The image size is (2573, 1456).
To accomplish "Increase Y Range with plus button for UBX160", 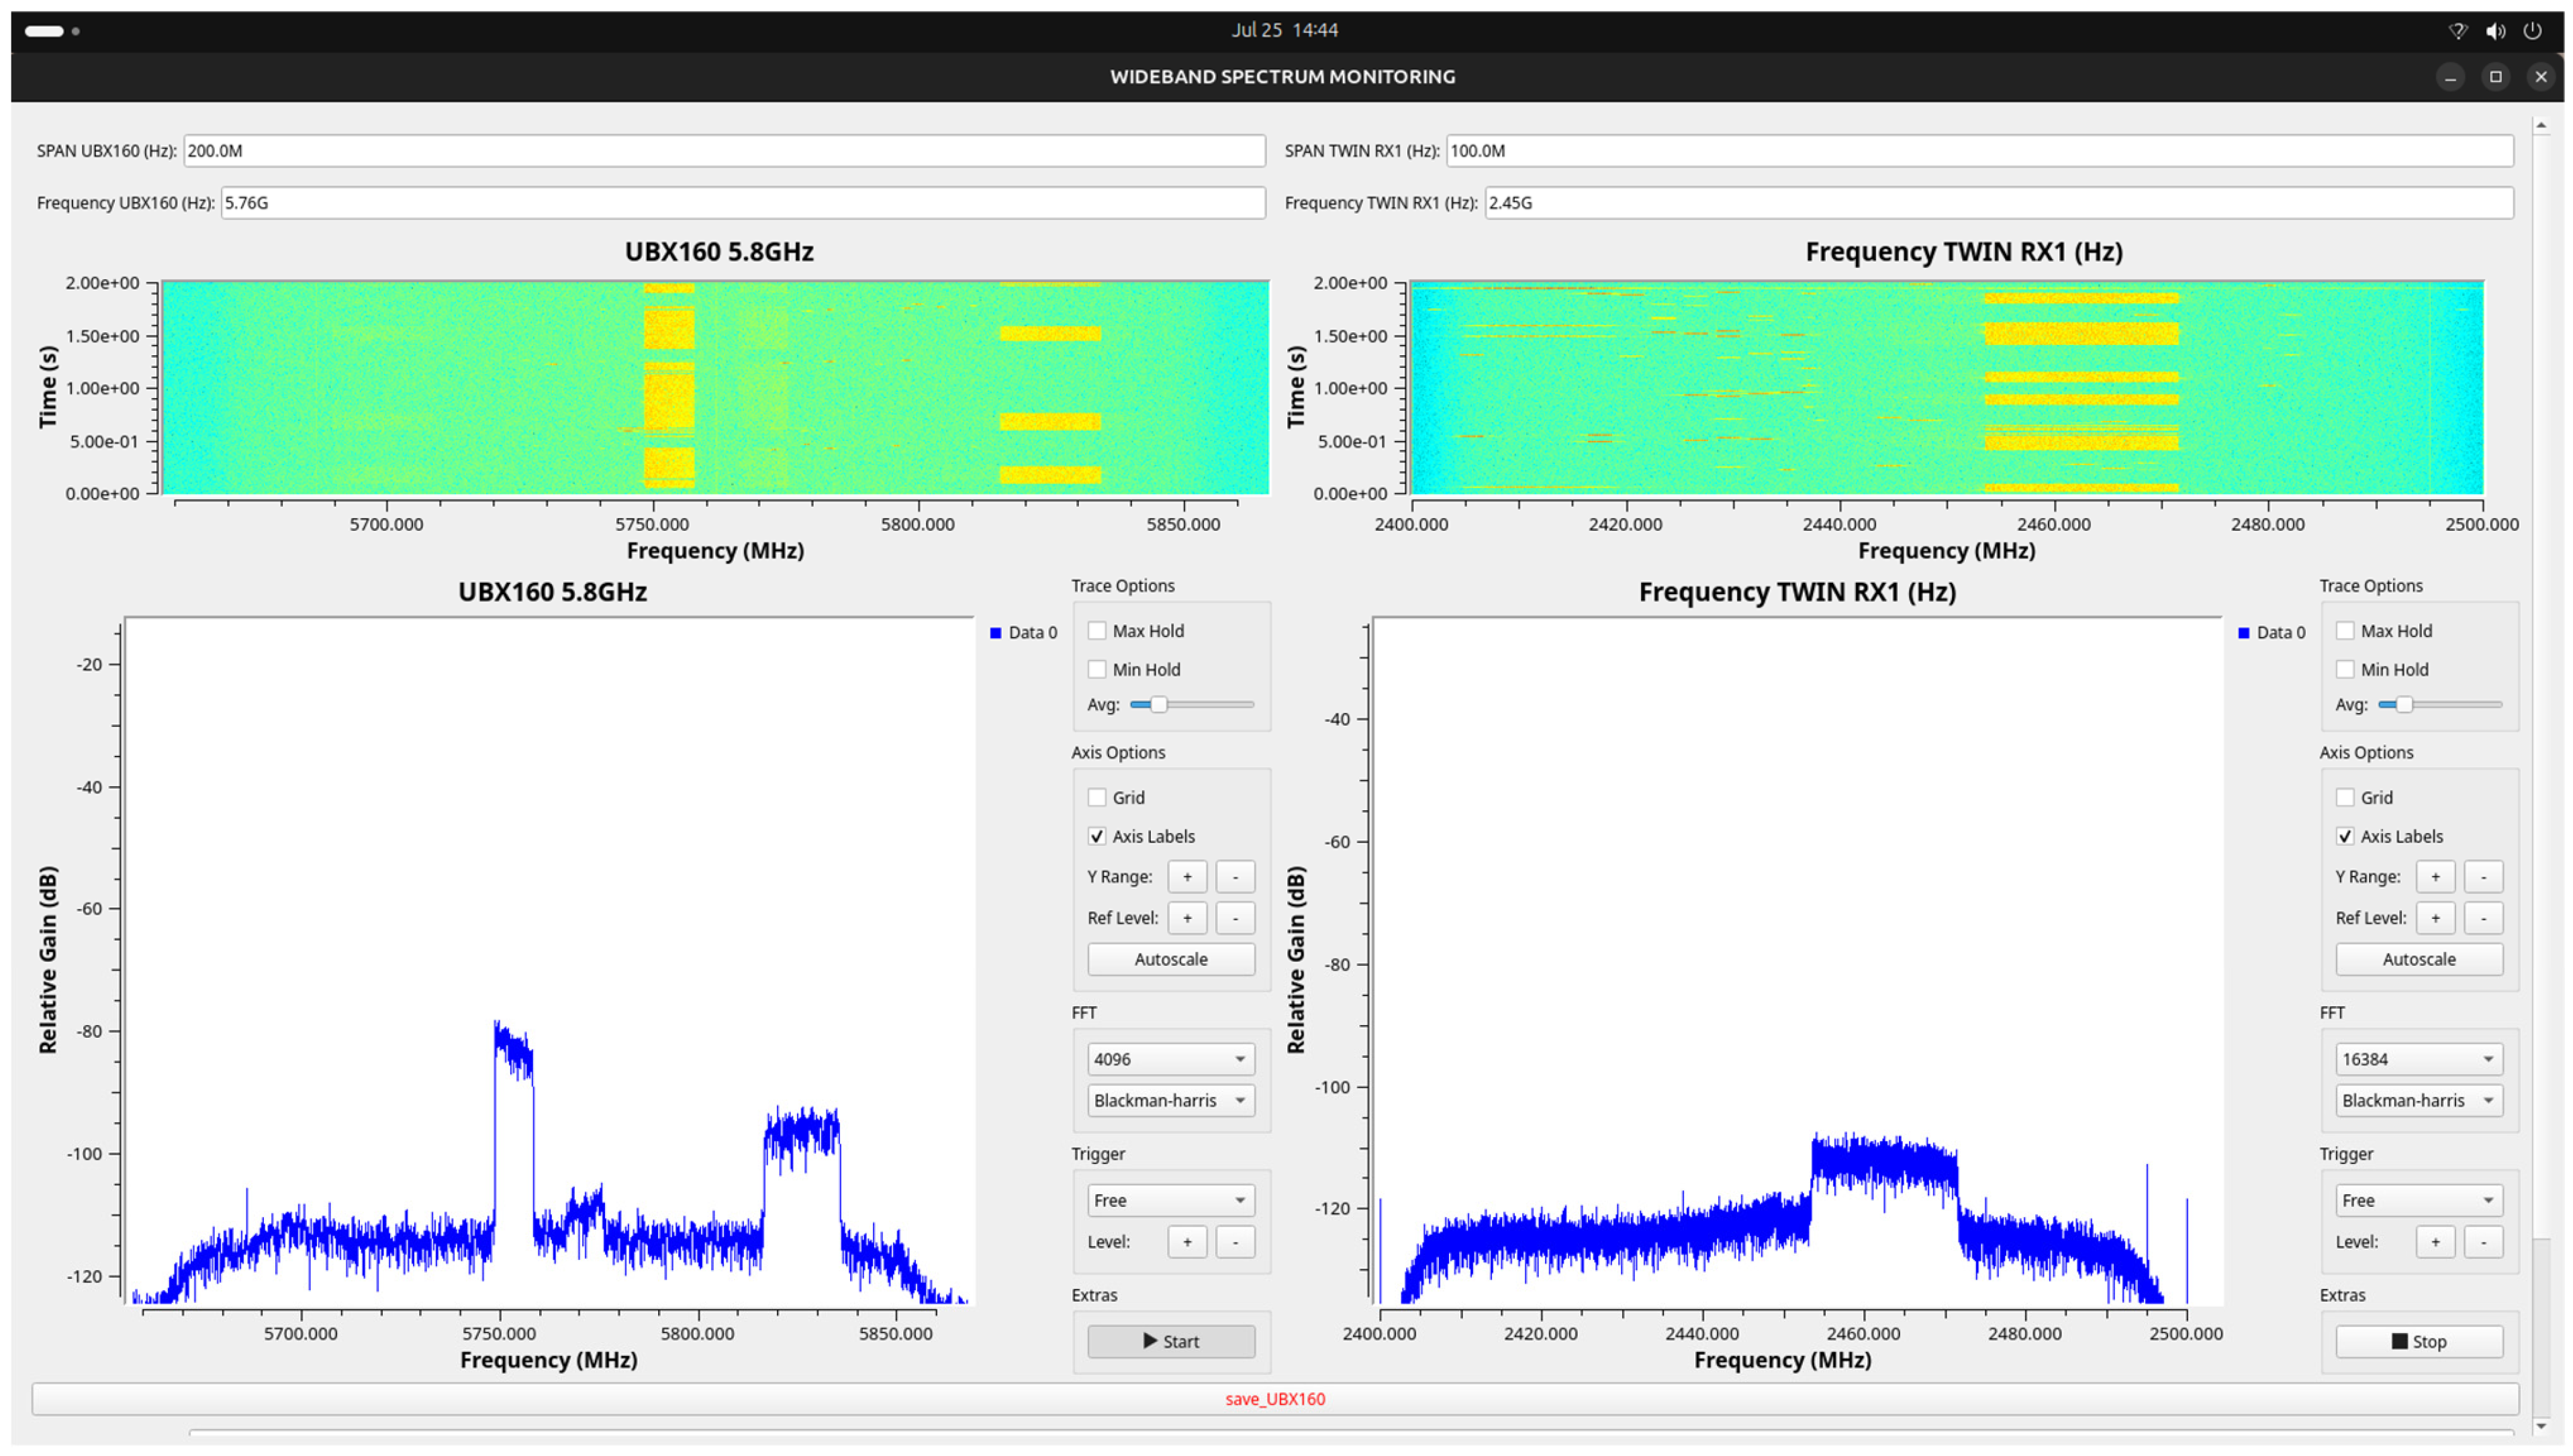I will (1186, 876).
